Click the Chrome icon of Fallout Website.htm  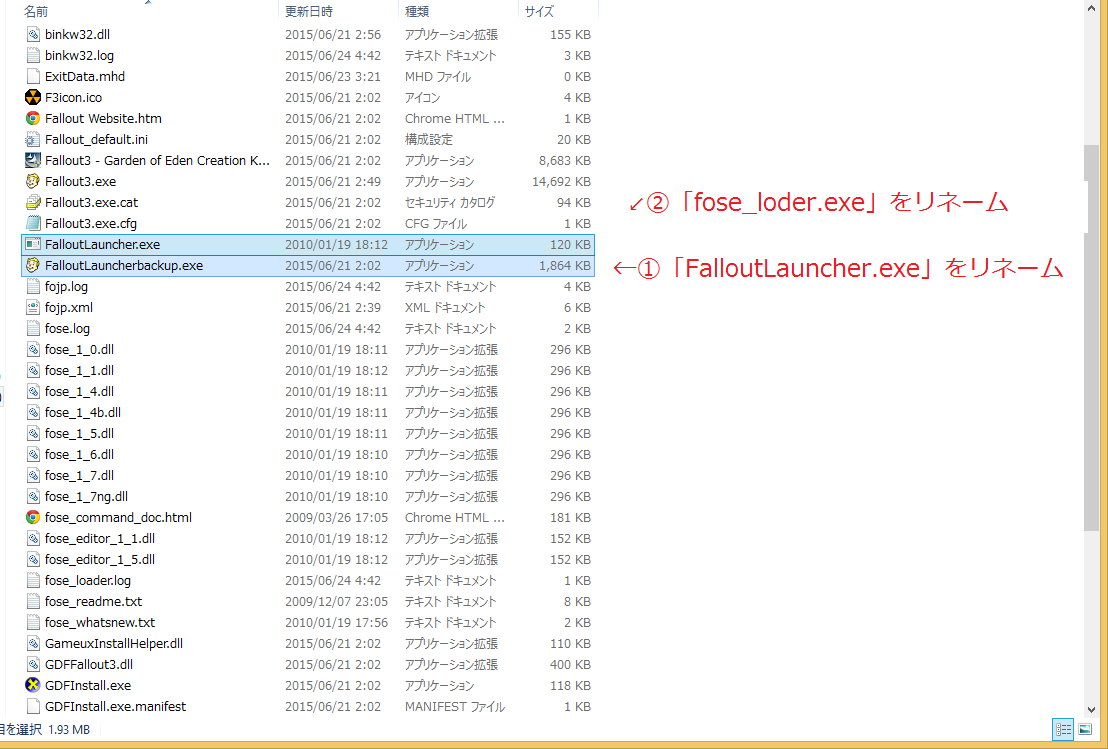(33, 119)
